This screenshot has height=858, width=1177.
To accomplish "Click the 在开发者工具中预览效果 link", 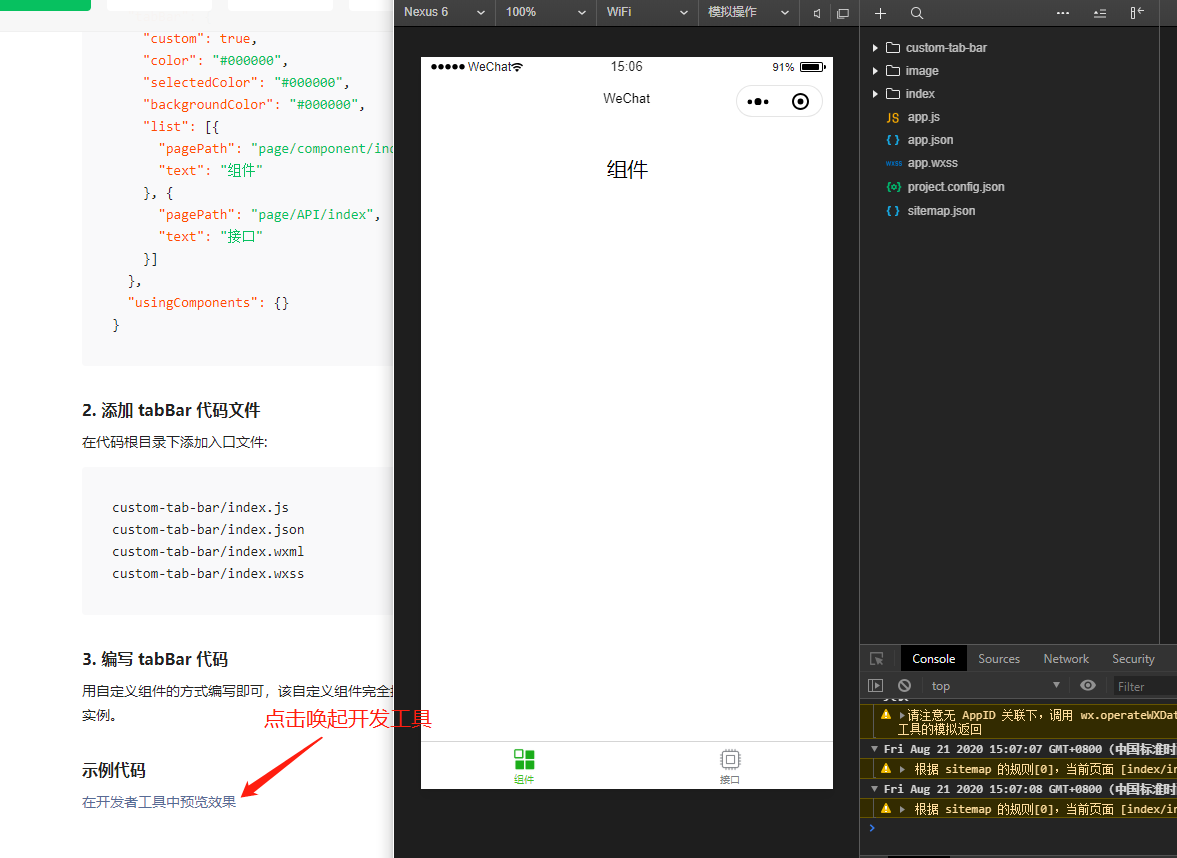I will pos(159,802).
